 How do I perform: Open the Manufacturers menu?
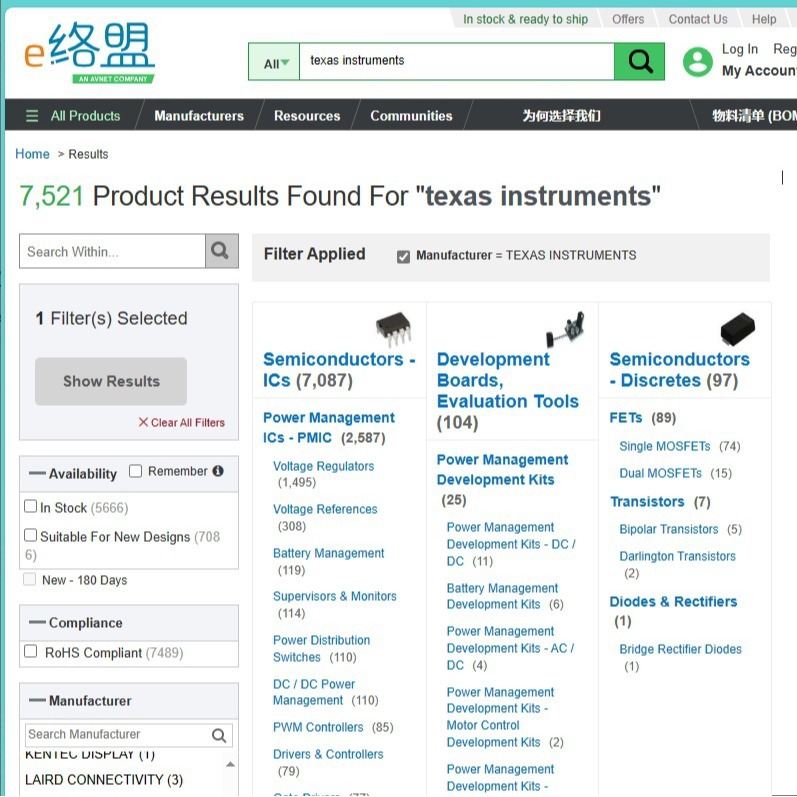tap(199, 116)
